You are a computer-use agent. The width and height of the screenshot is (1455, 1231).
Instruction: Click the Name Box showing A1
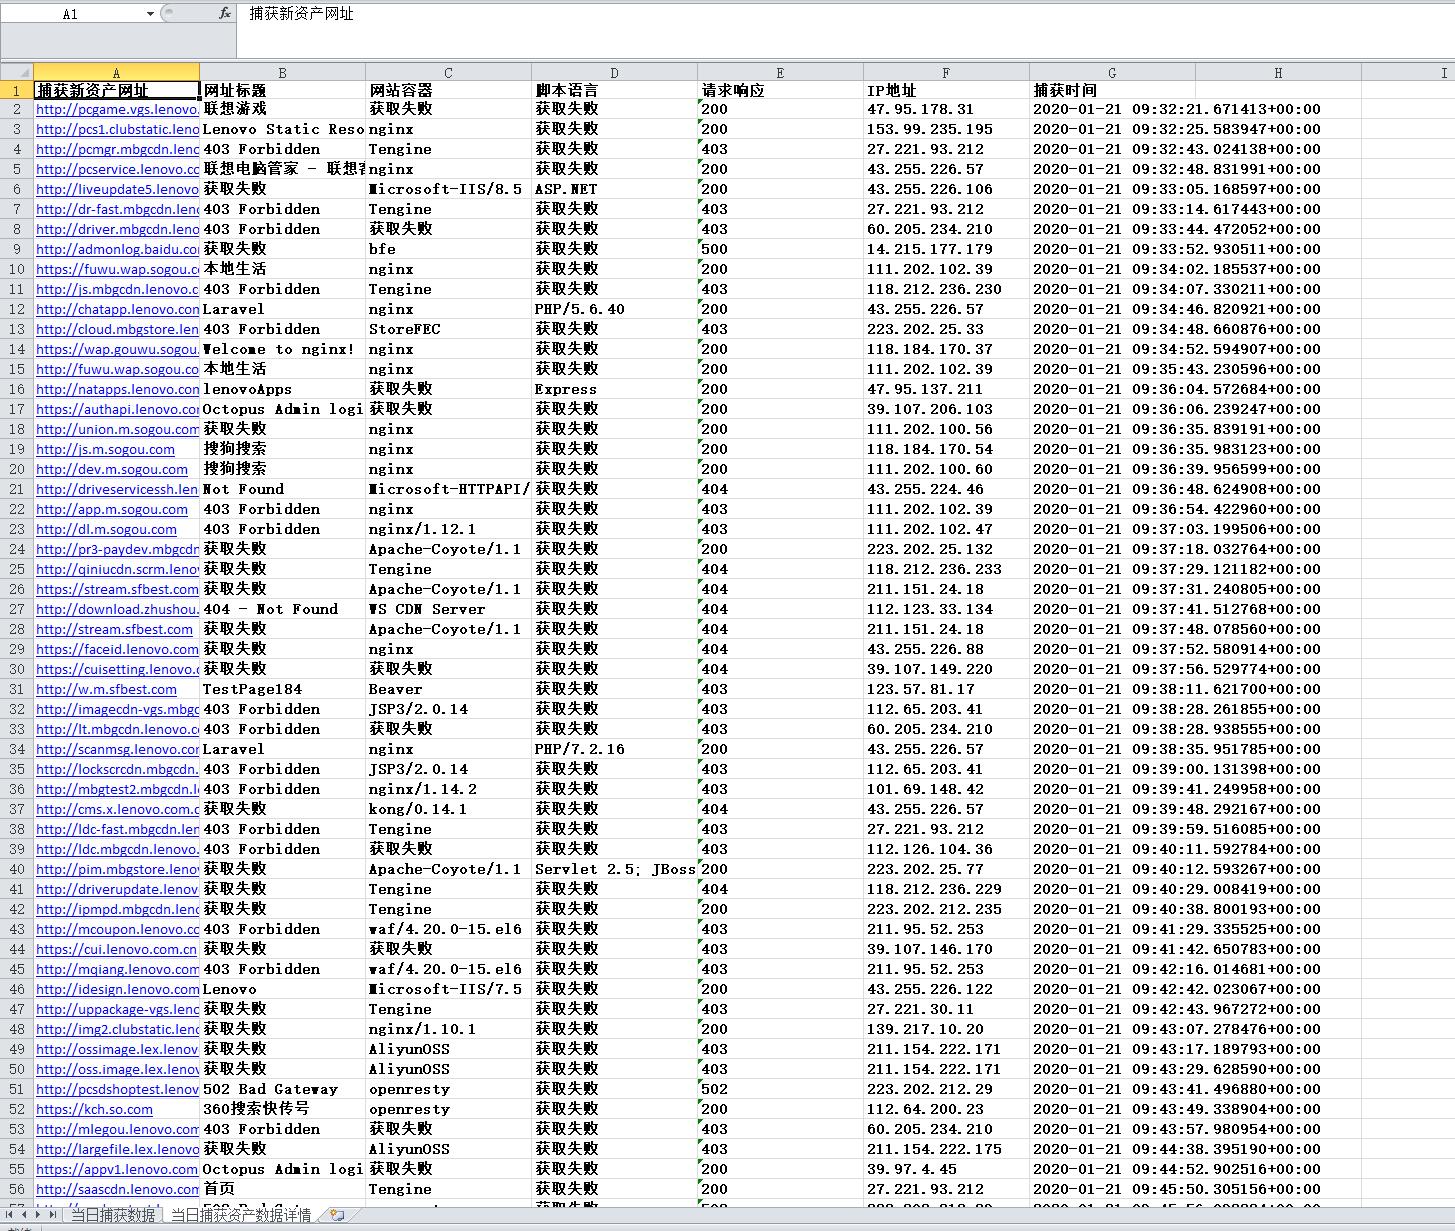tap(70, 14)
